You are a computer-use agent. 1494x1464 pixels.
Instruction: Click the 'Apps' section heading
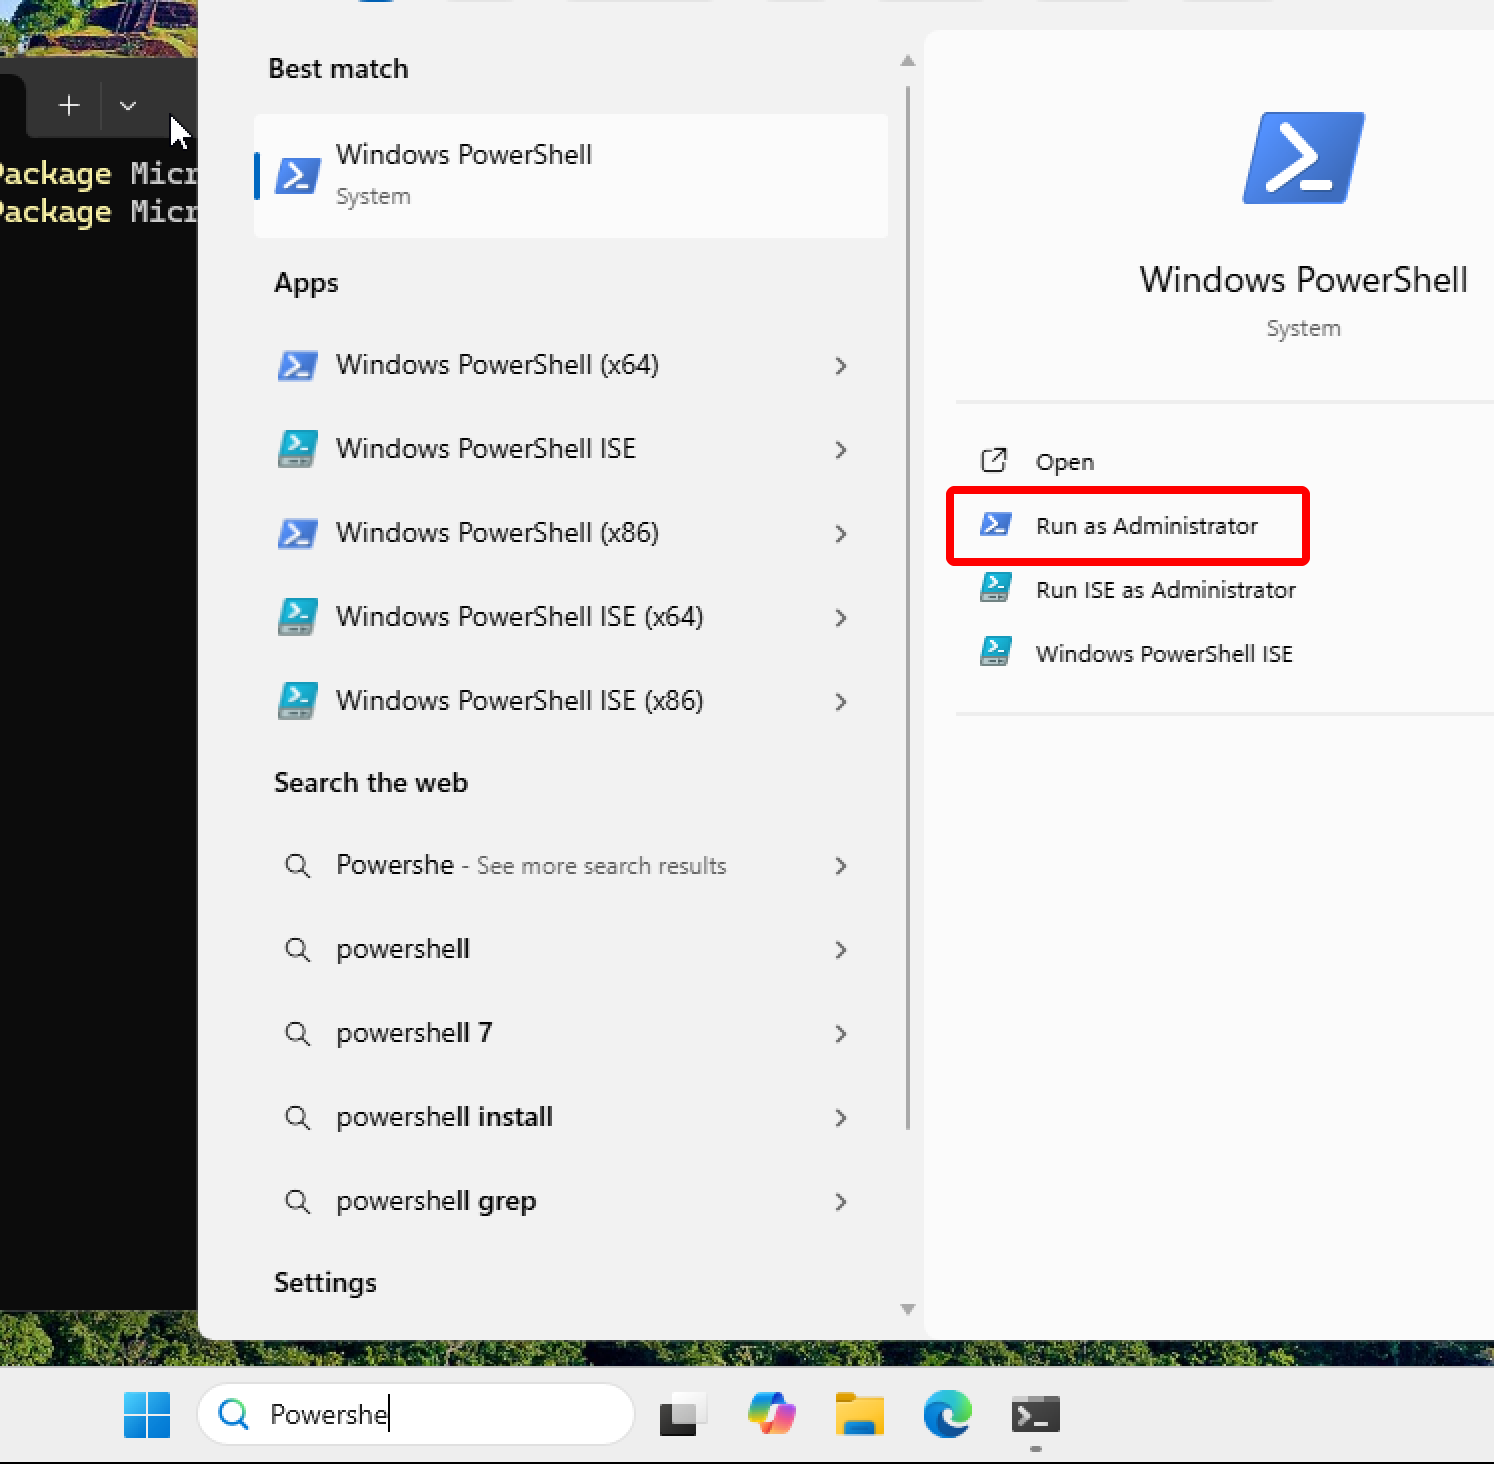pos(306,283)
